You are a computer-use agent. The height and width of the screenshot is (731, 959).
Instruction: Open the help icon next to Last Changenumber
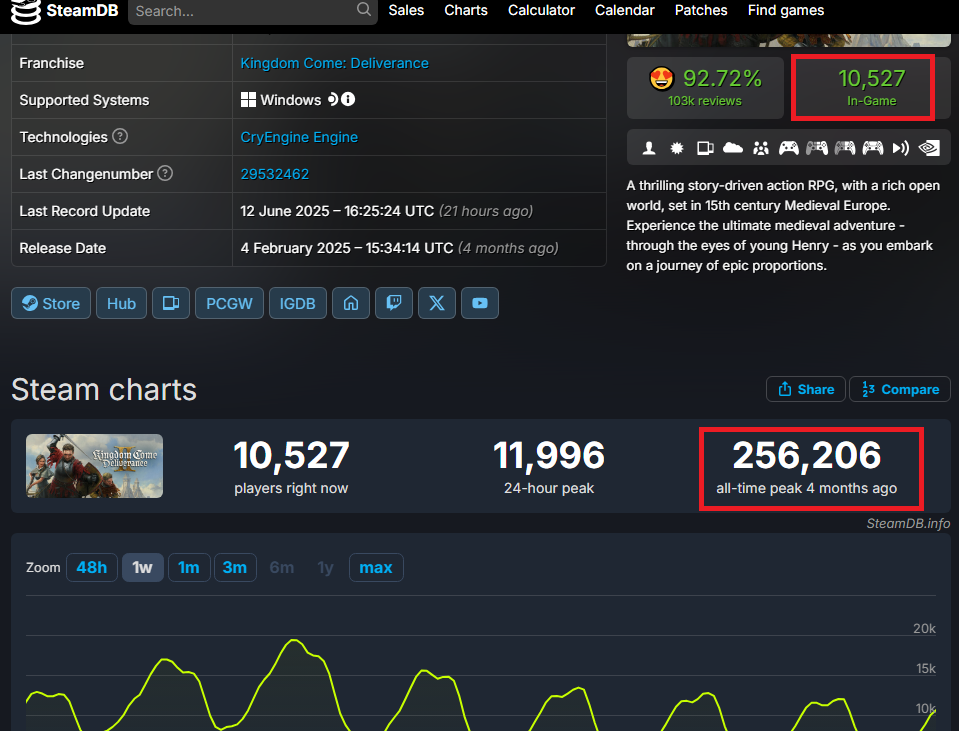(165, 173)
